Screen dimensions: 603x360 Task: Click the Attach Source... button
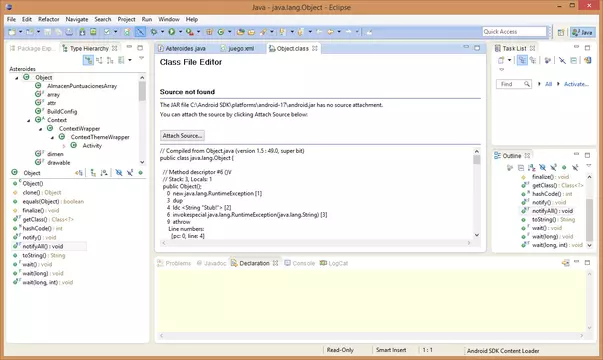tap(182, 136)
